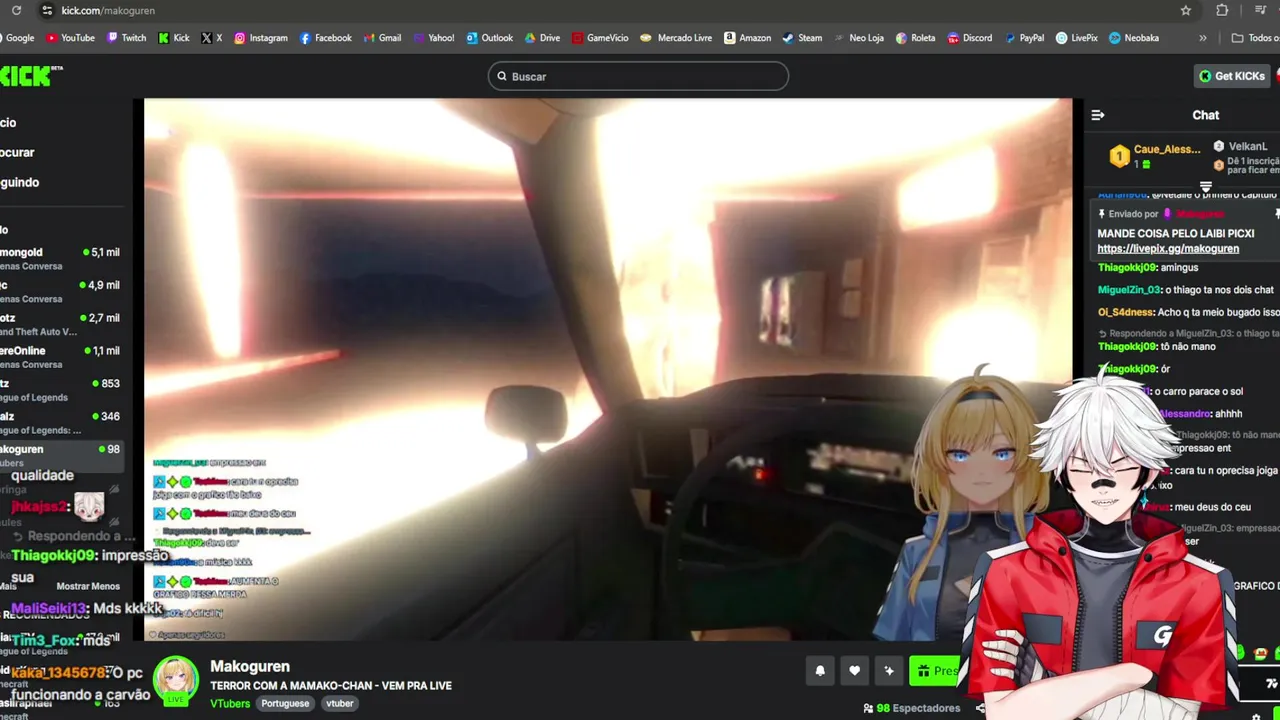
Task: Click OI_S4dness username in chat
Action: (x=1125, y=312)
